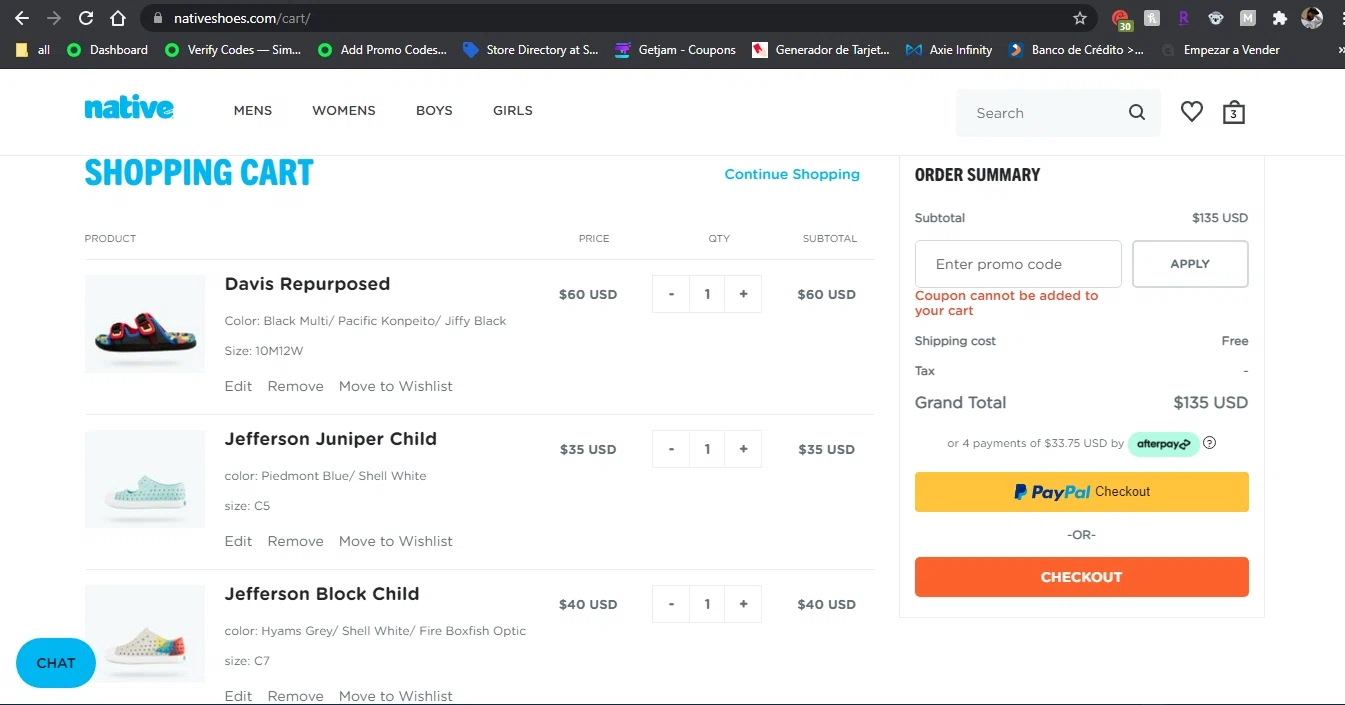Click the browser reload icon
The image size is (1345, 705).
pos(86,18)
